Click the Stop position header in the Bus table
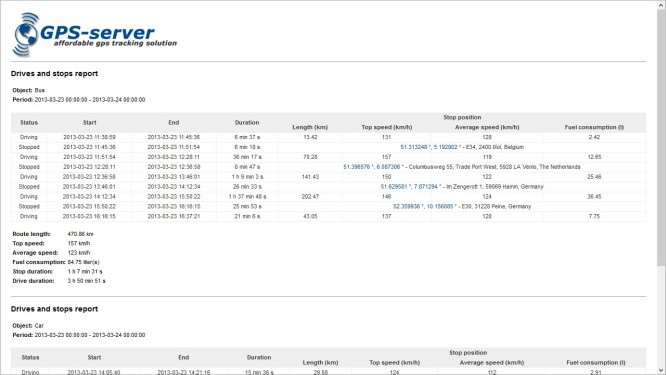This screenshot has height=375, width=666. (x=463, y=117)
